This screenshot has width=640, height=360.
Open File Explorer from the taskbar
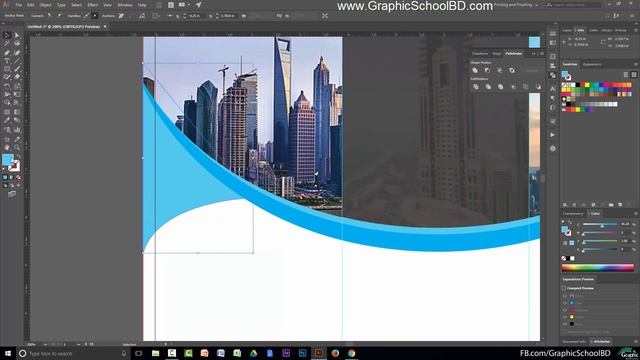pyautogui.click(x=156, y=353)
